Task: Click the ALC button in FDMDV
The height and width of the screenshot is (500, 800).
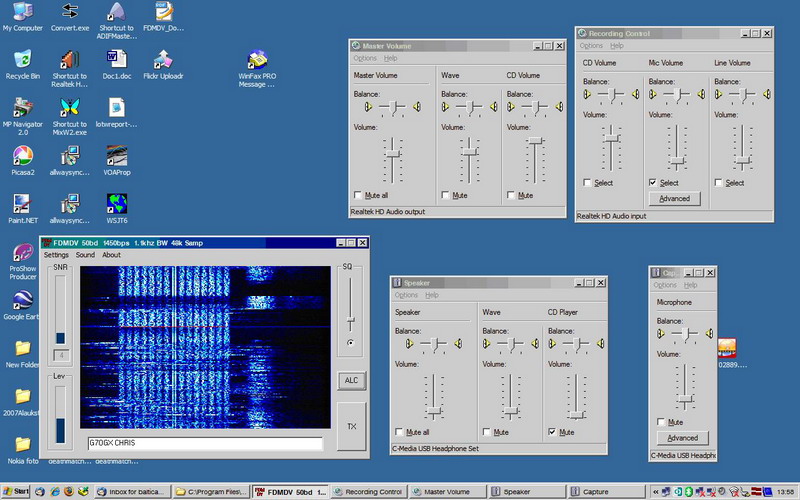Action: [350, 380]
